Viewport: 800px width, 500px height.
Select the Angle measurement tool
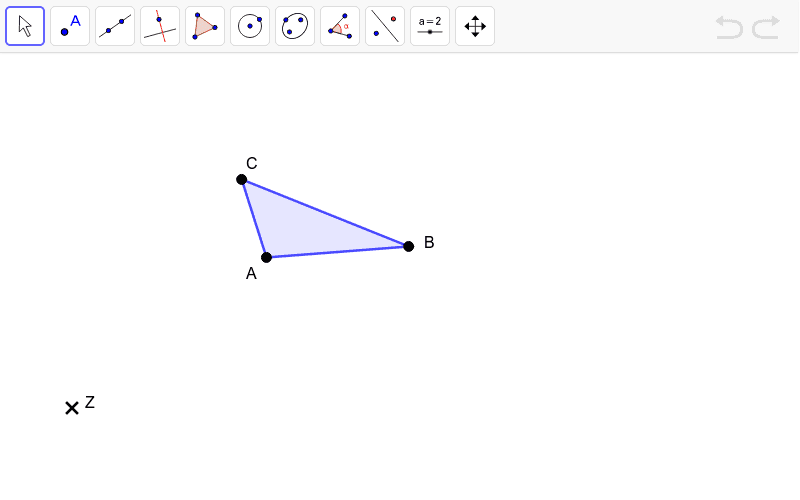tap(340, 26)
